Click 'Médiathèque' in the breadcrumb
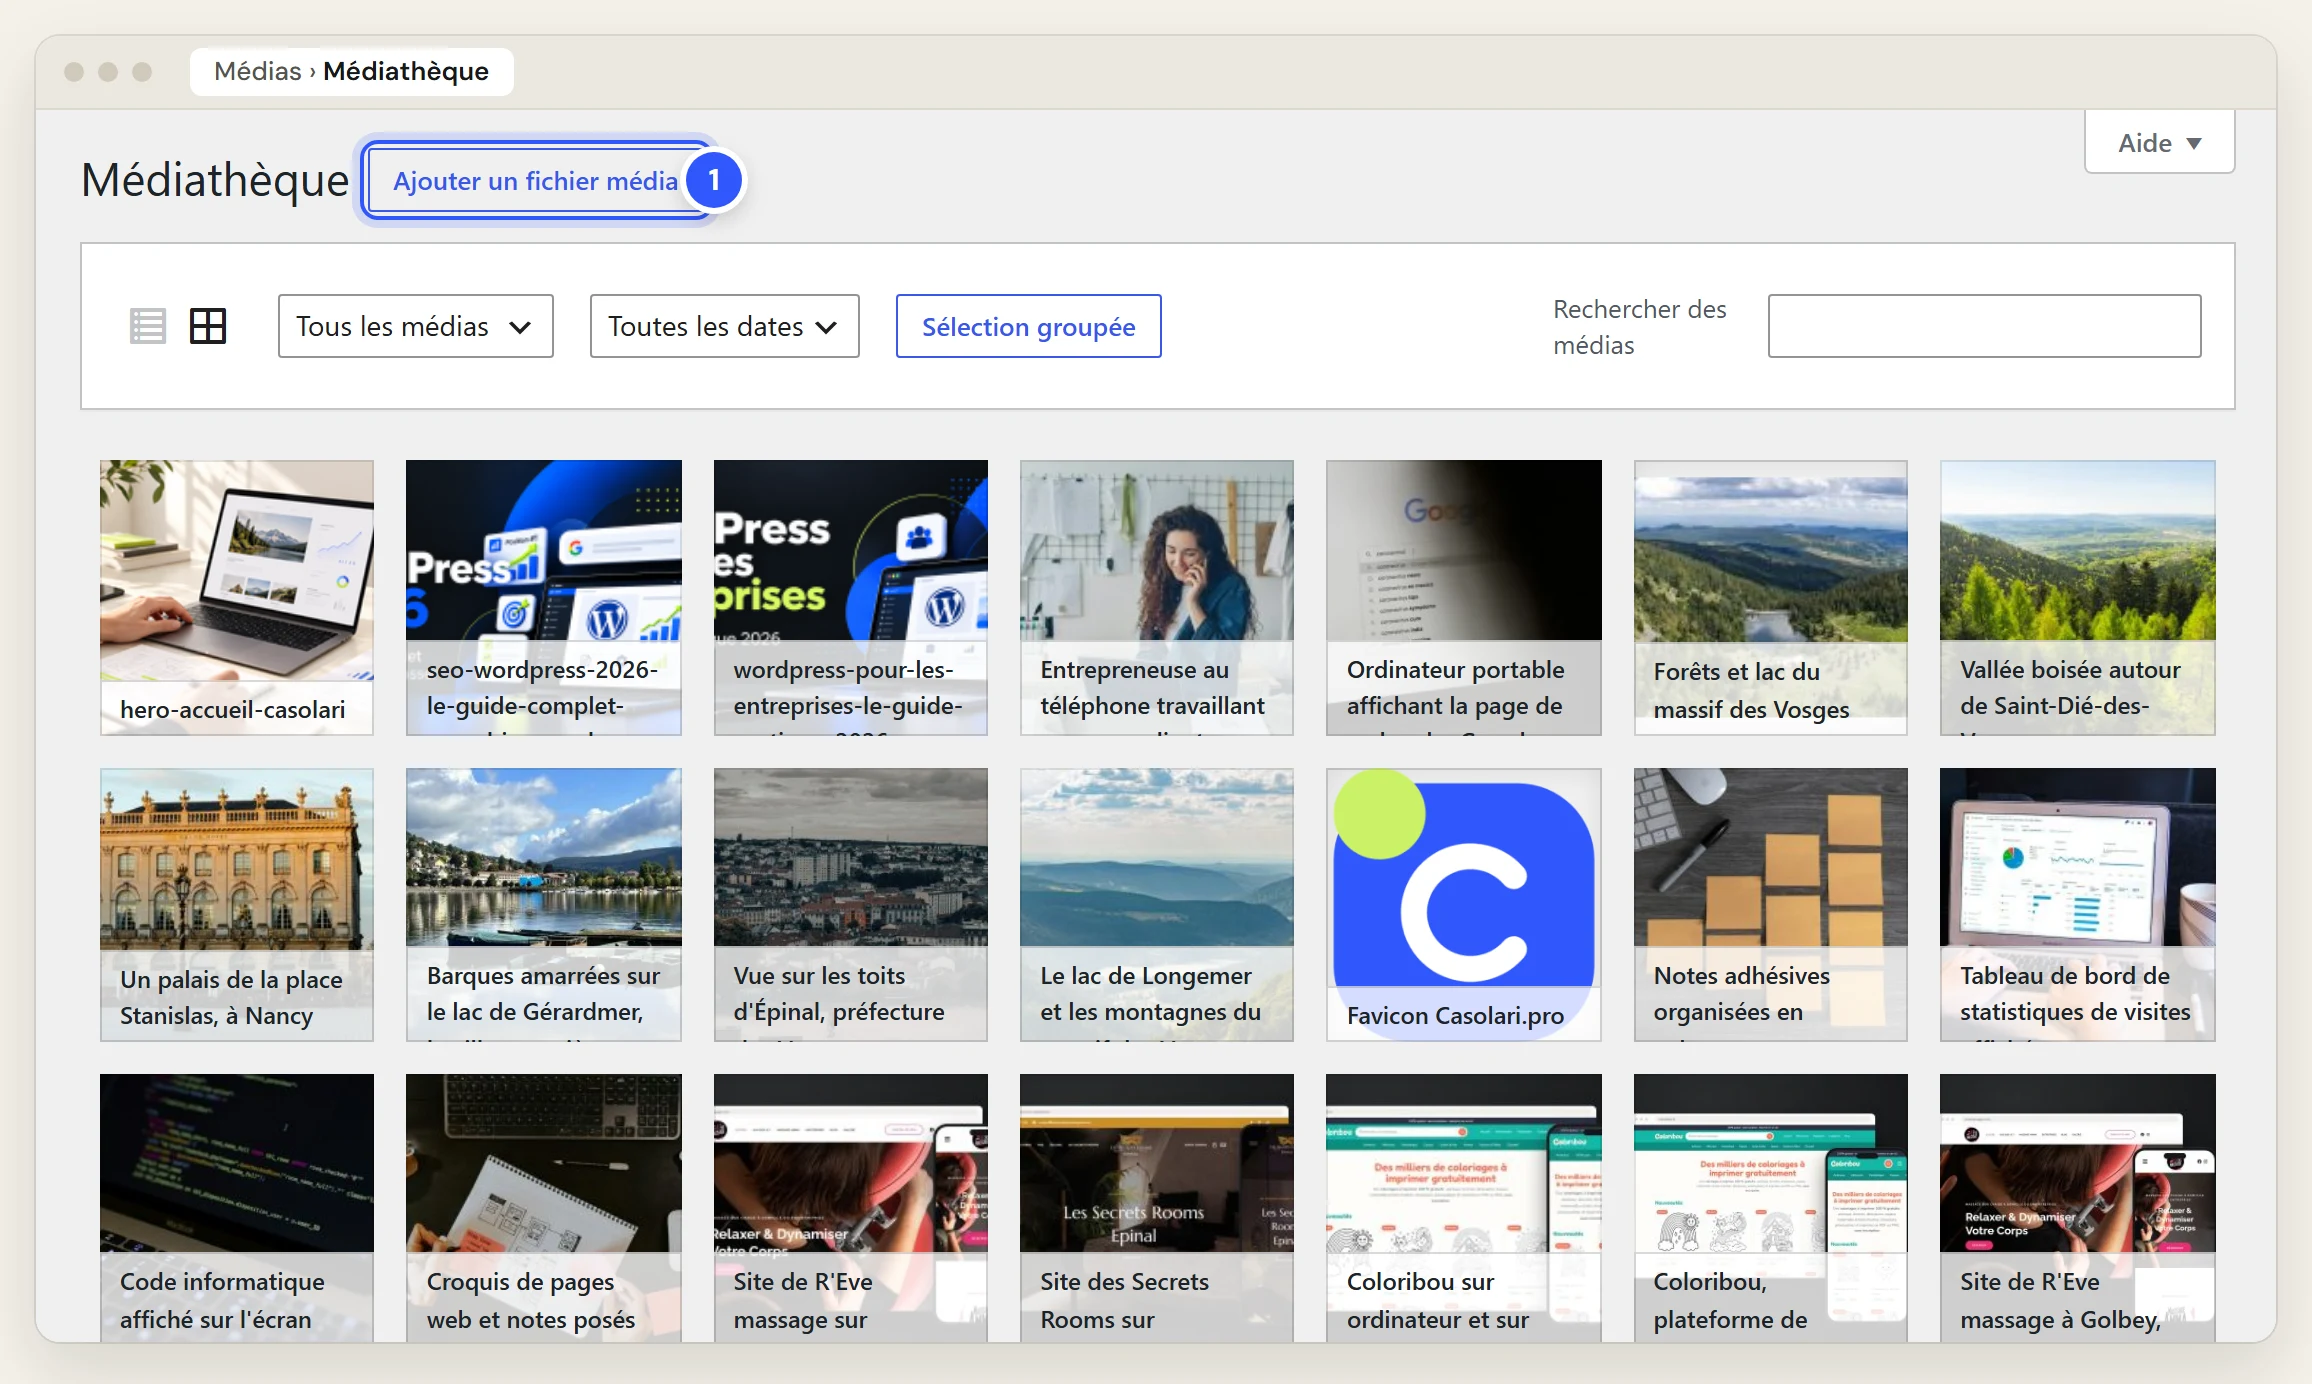Image resolution: width=2312 pixels, height=1384 pixels. point(406,71)
